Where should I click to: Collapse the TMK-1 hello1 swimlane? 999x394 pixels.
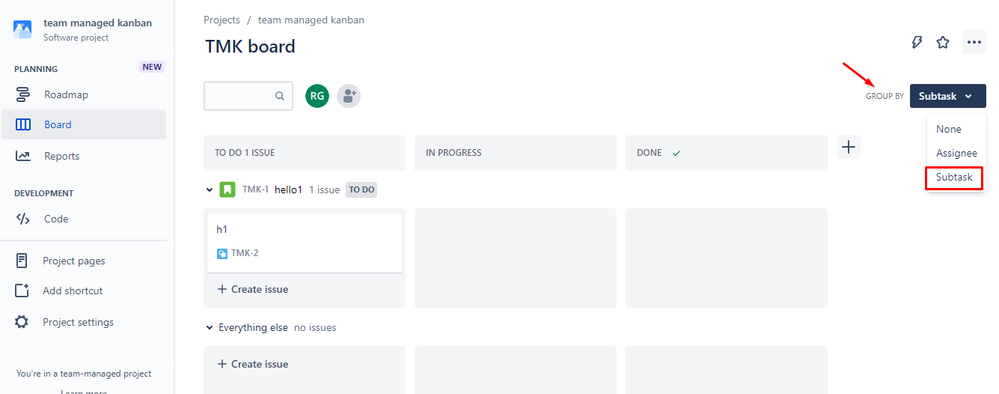click(x=210, y=189)
